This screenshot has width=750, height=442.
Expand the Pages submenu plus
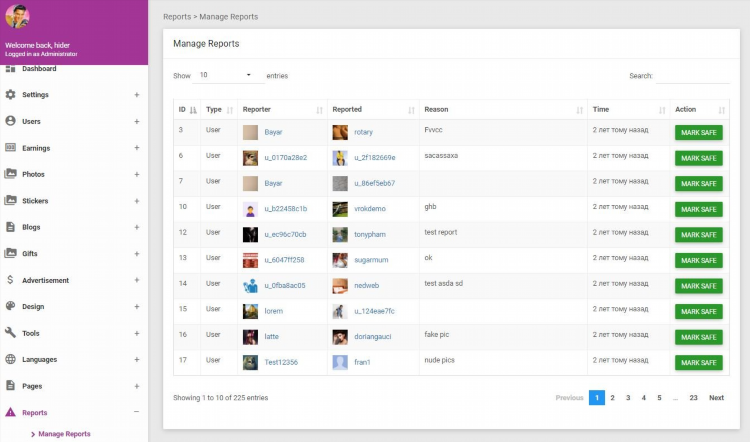point(137,386)
